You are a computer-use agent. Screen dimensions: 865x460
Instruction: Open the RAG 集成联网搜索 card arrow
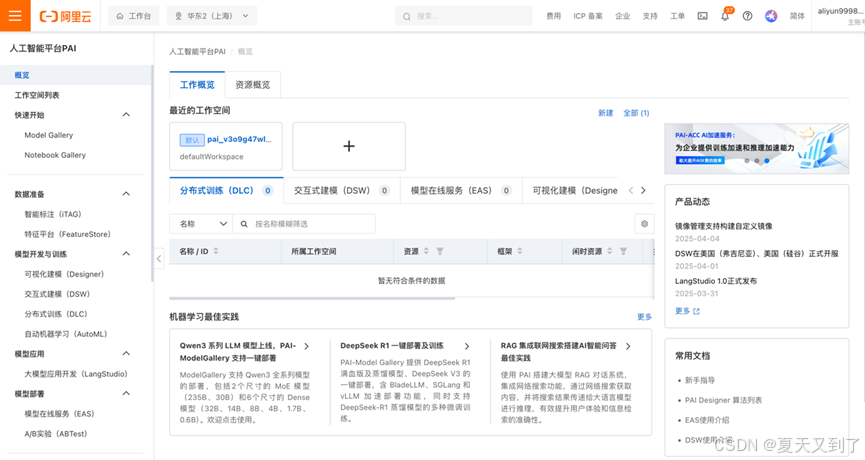[x=628, y=346]
